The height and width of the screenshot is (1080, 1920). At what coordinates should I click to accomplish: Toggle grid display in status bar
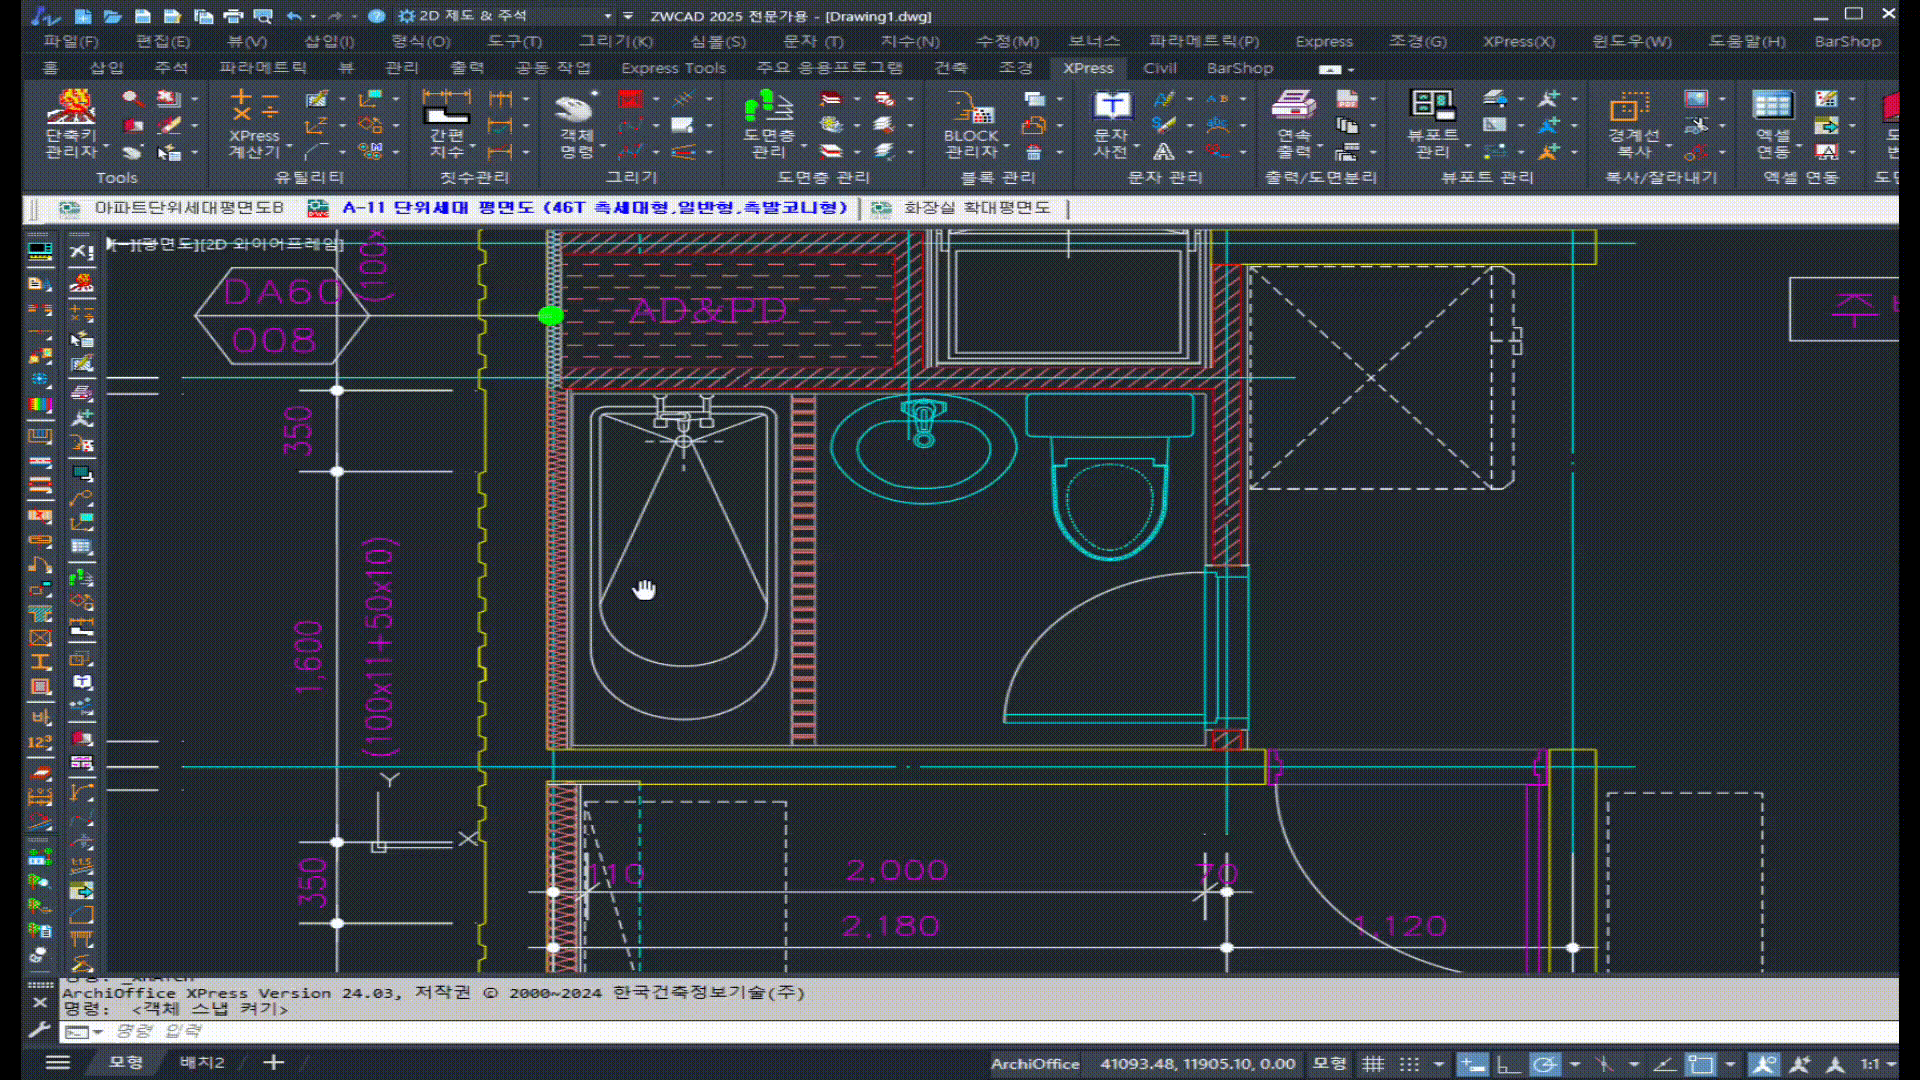(1374, 1064)
